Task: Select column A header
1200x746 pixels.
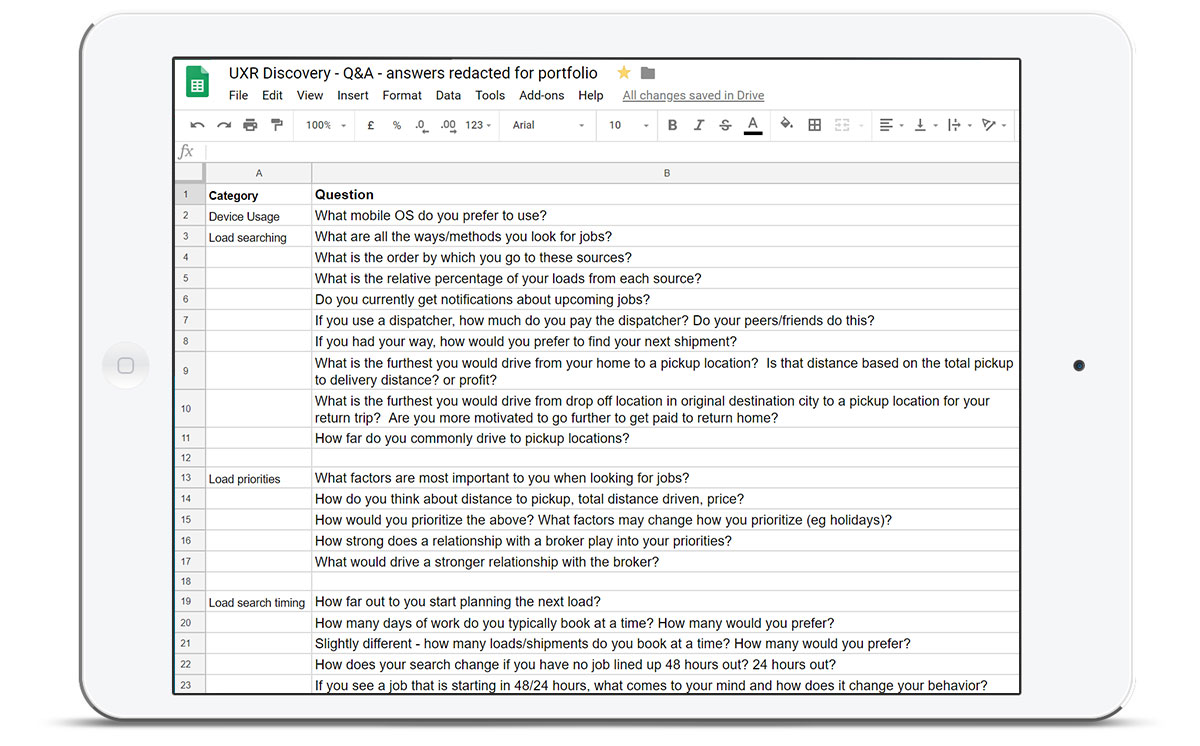Action: click(x=259, y=173)
